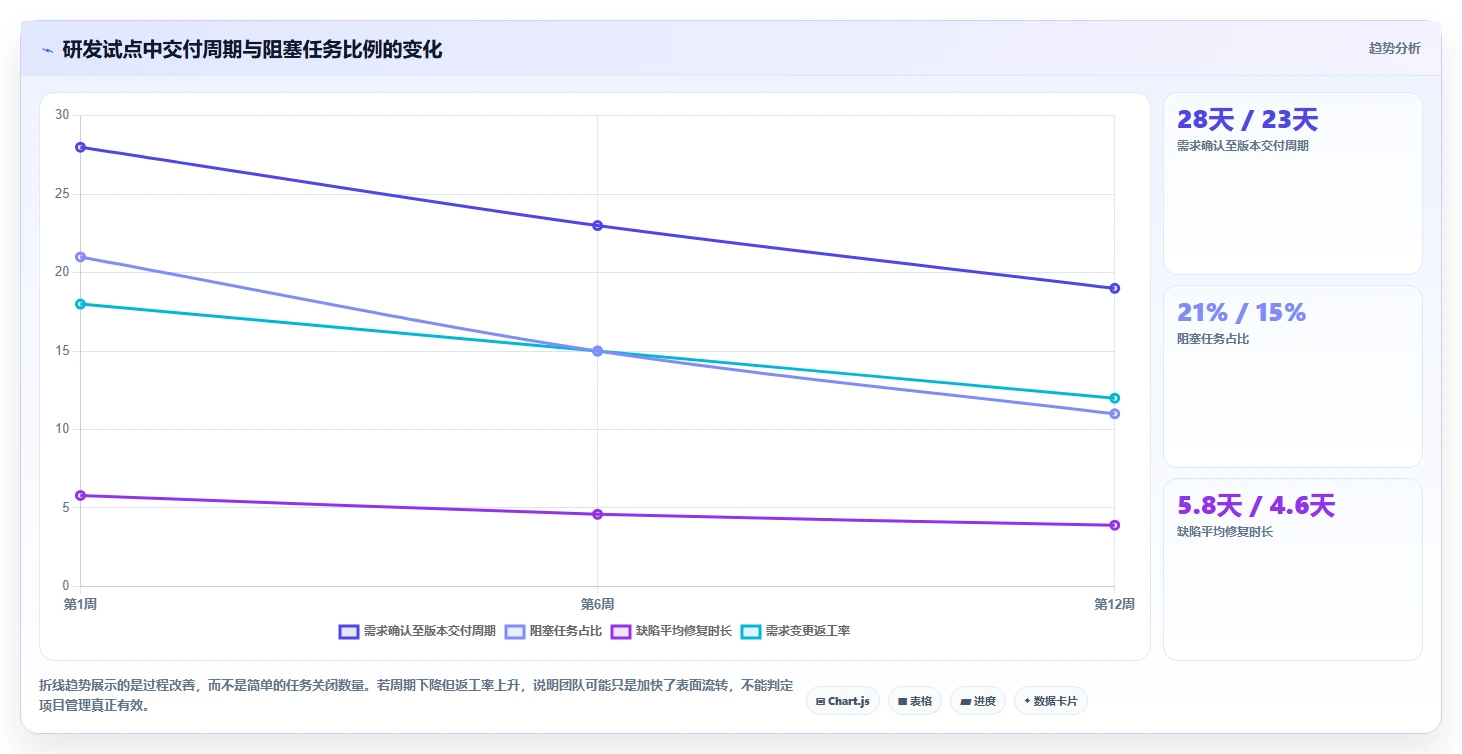Screen dimensions: 1462x754
Task: Click the table icon in the 表格 chip
Action: 902,702
